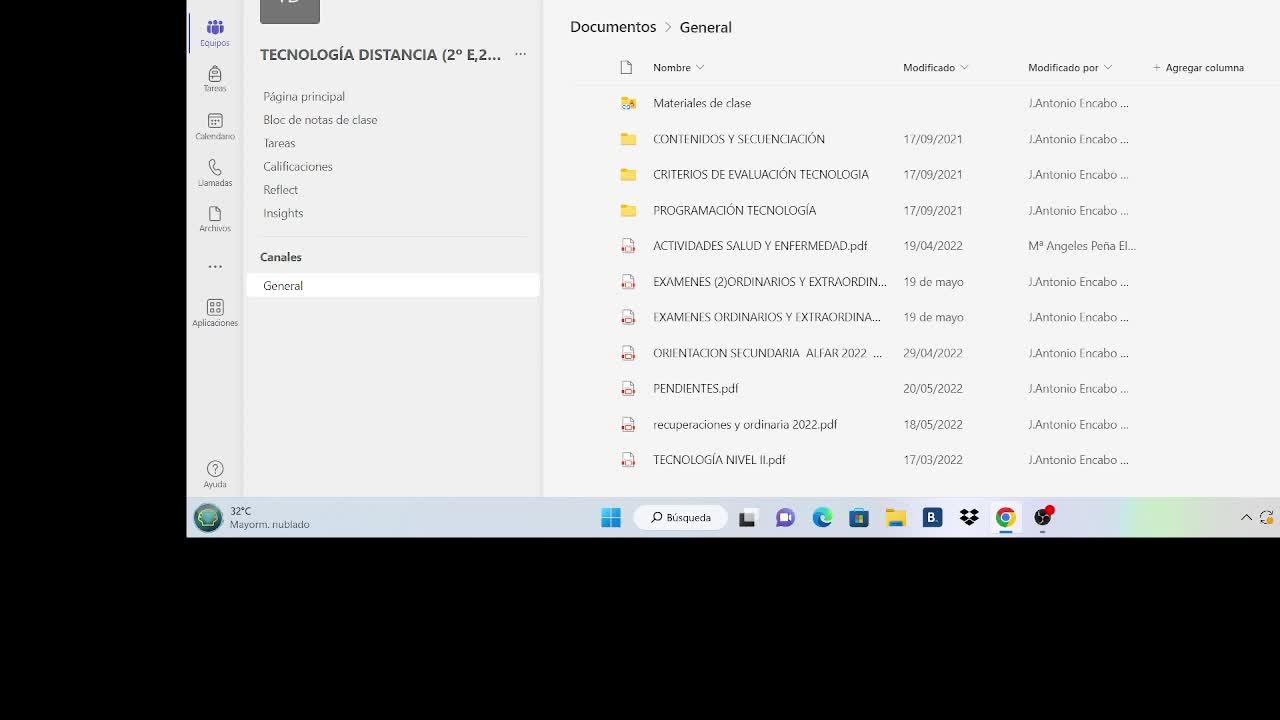This screenshot has width=1280, height=720.
Task: Click the 20/05/2022 date of PENDIENTES.pdf
Action: pyautogui.click(x=933, y=388)
